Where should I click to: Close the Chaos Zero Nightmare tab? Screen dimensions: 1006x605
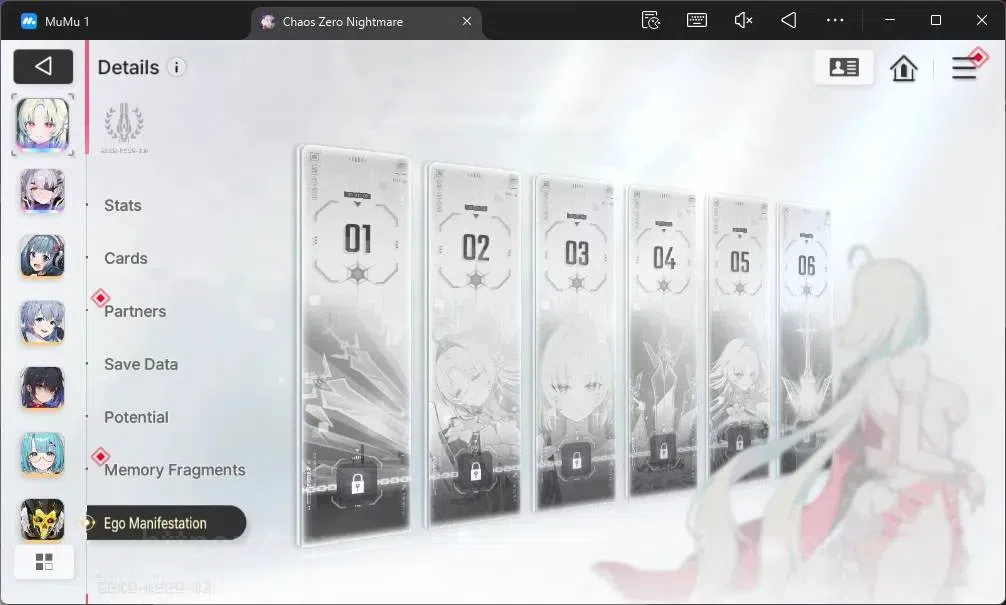467,21
